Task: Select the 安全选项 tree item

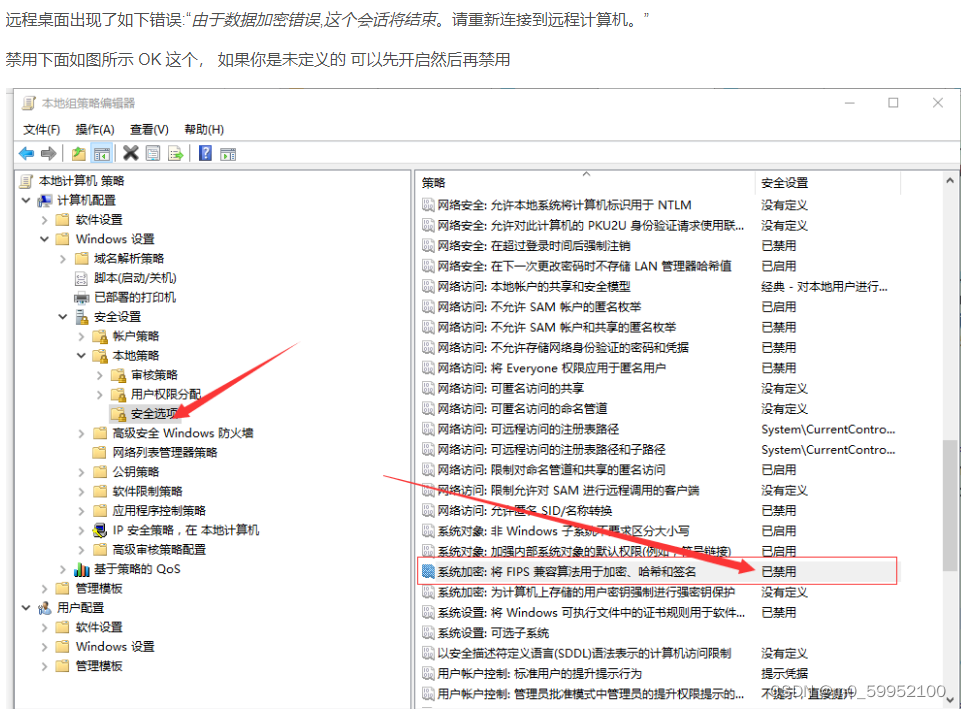Action: coord(154,414)
